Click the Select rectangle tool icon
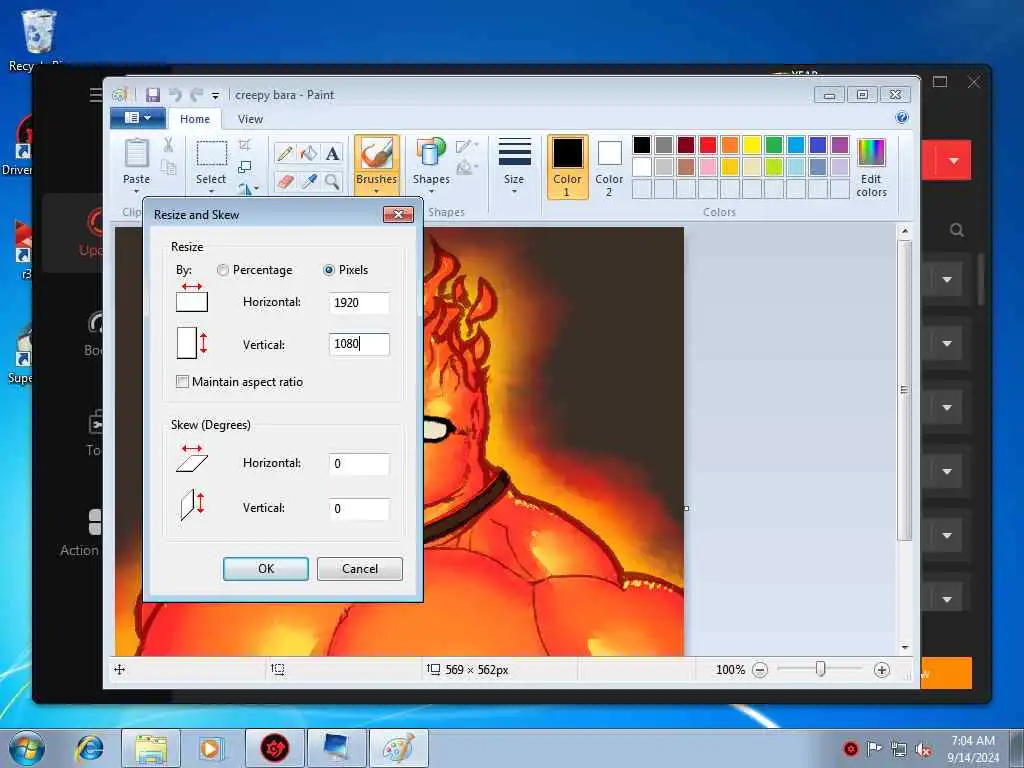 212,154
